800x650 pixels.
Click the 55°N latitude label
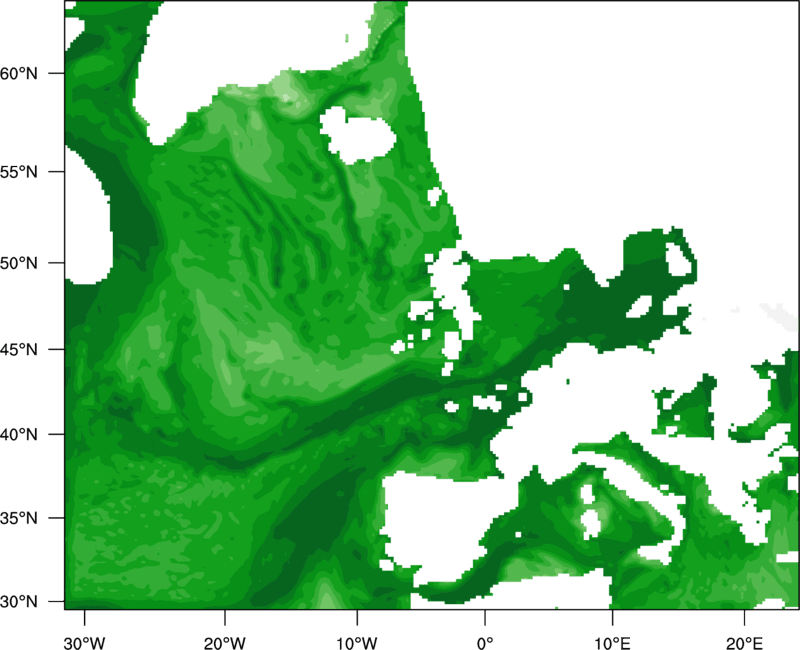pyautogui.click(x=19, y=171)
